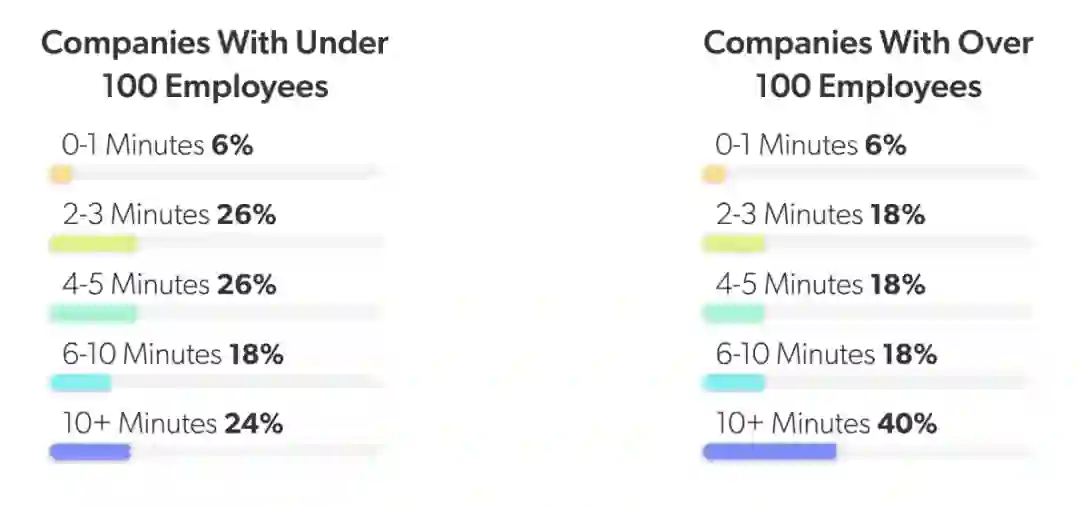Select the cyan 6-10 Minutes bar under small companies
Viewport: 1080px width, 506px height.
[80, 382]
